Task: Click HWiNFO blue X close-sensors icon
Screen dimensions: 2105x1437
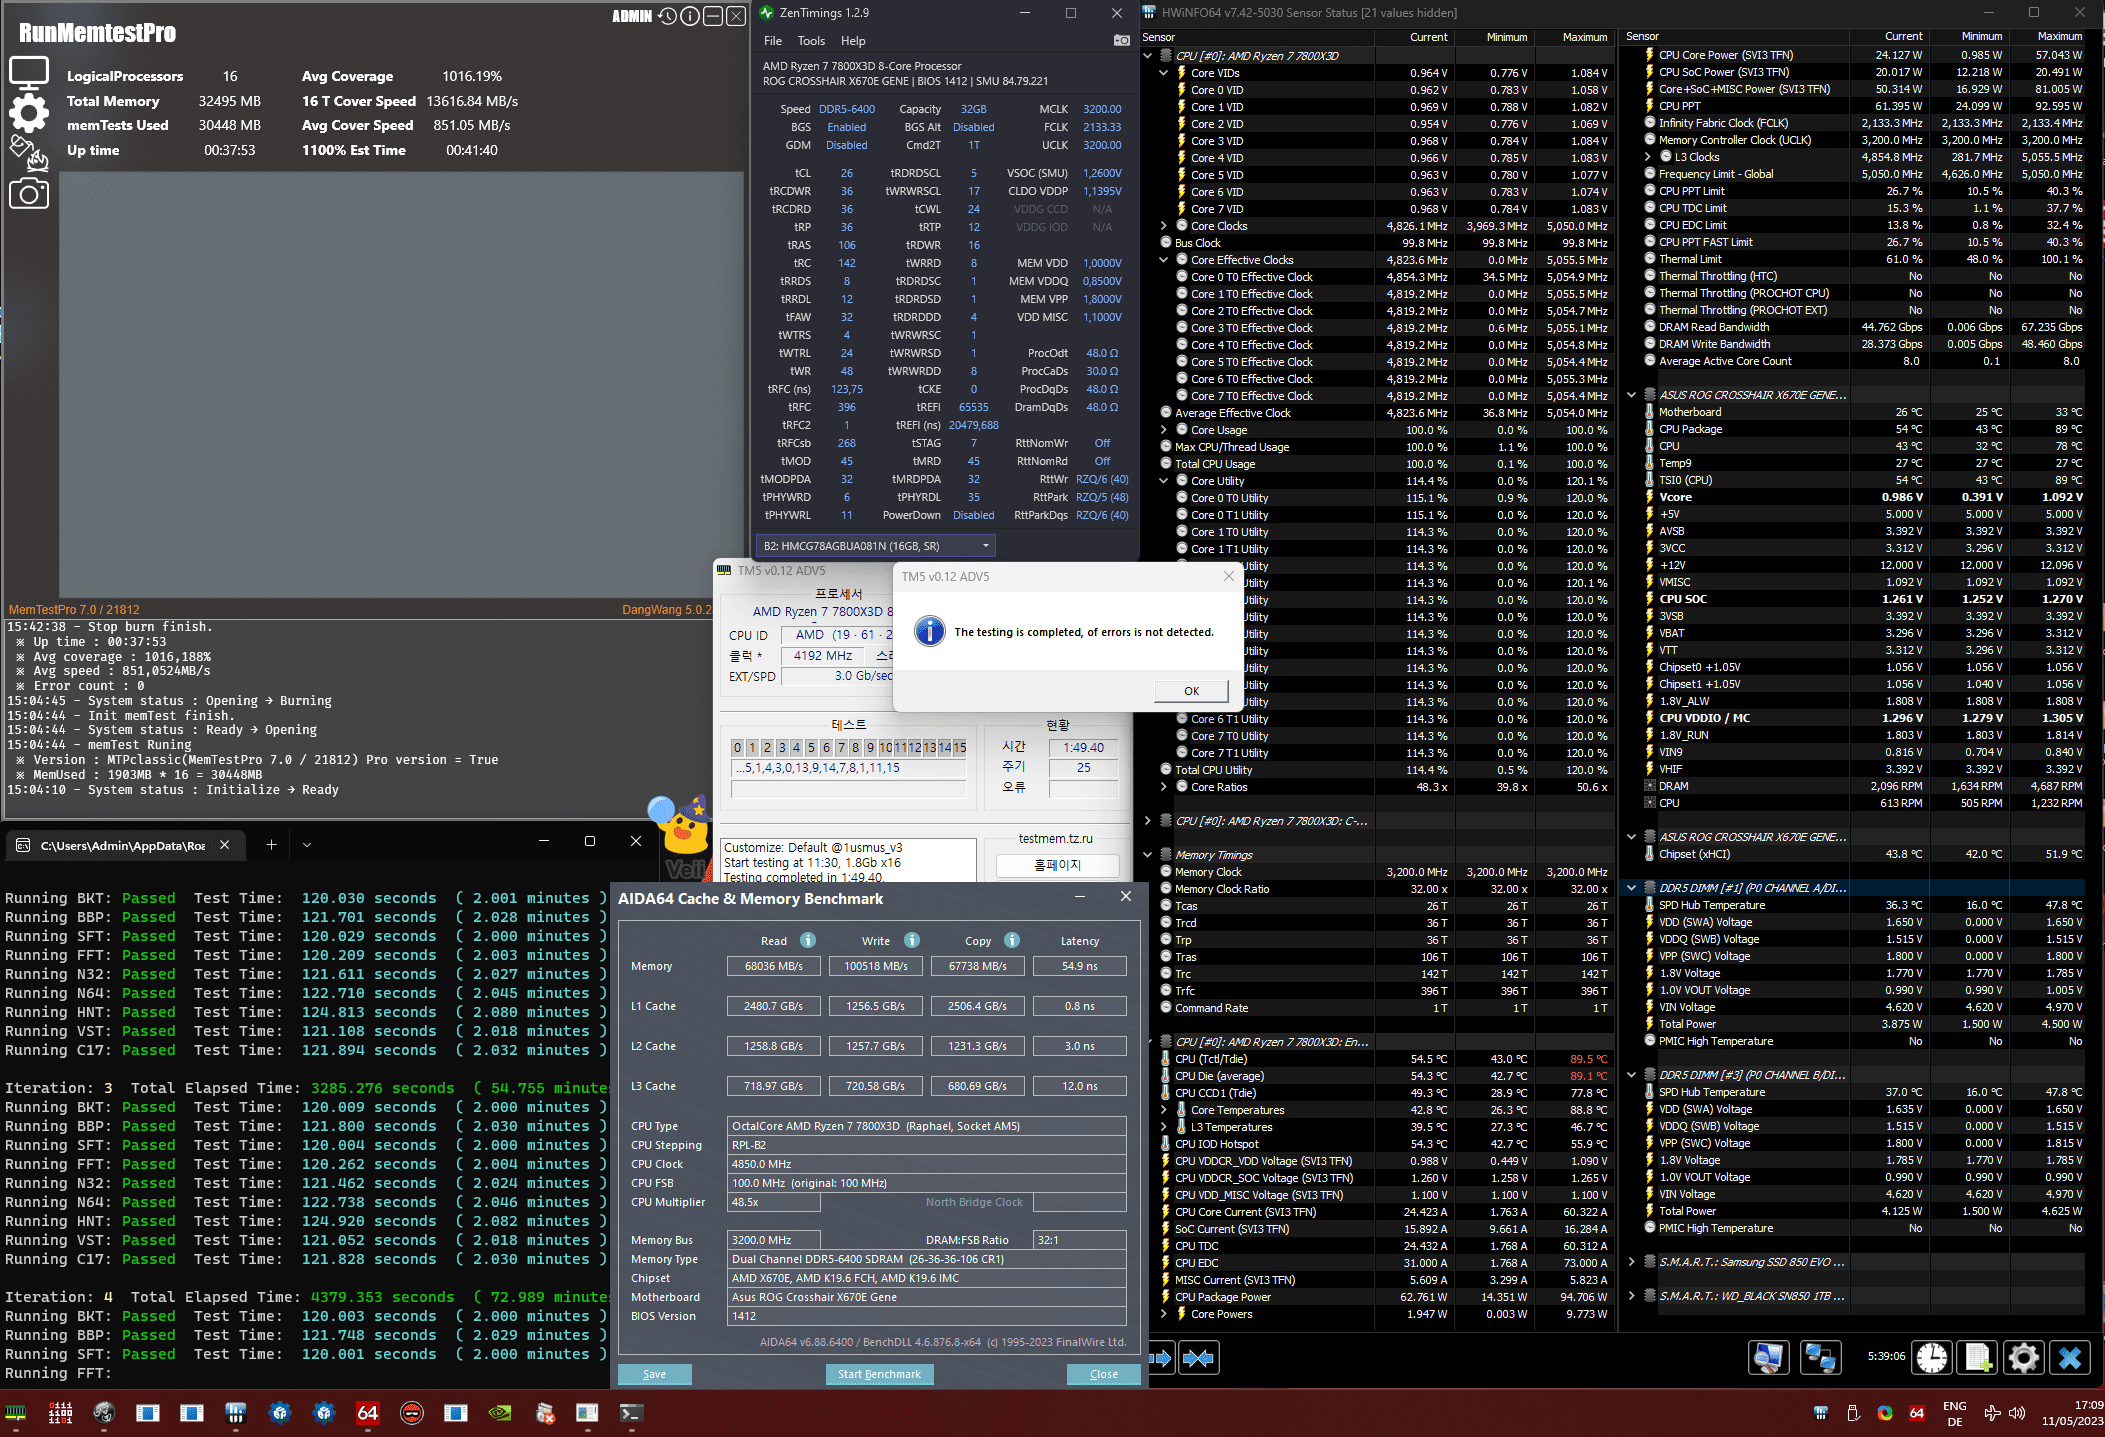Action: click(x=2070, y=1357)
